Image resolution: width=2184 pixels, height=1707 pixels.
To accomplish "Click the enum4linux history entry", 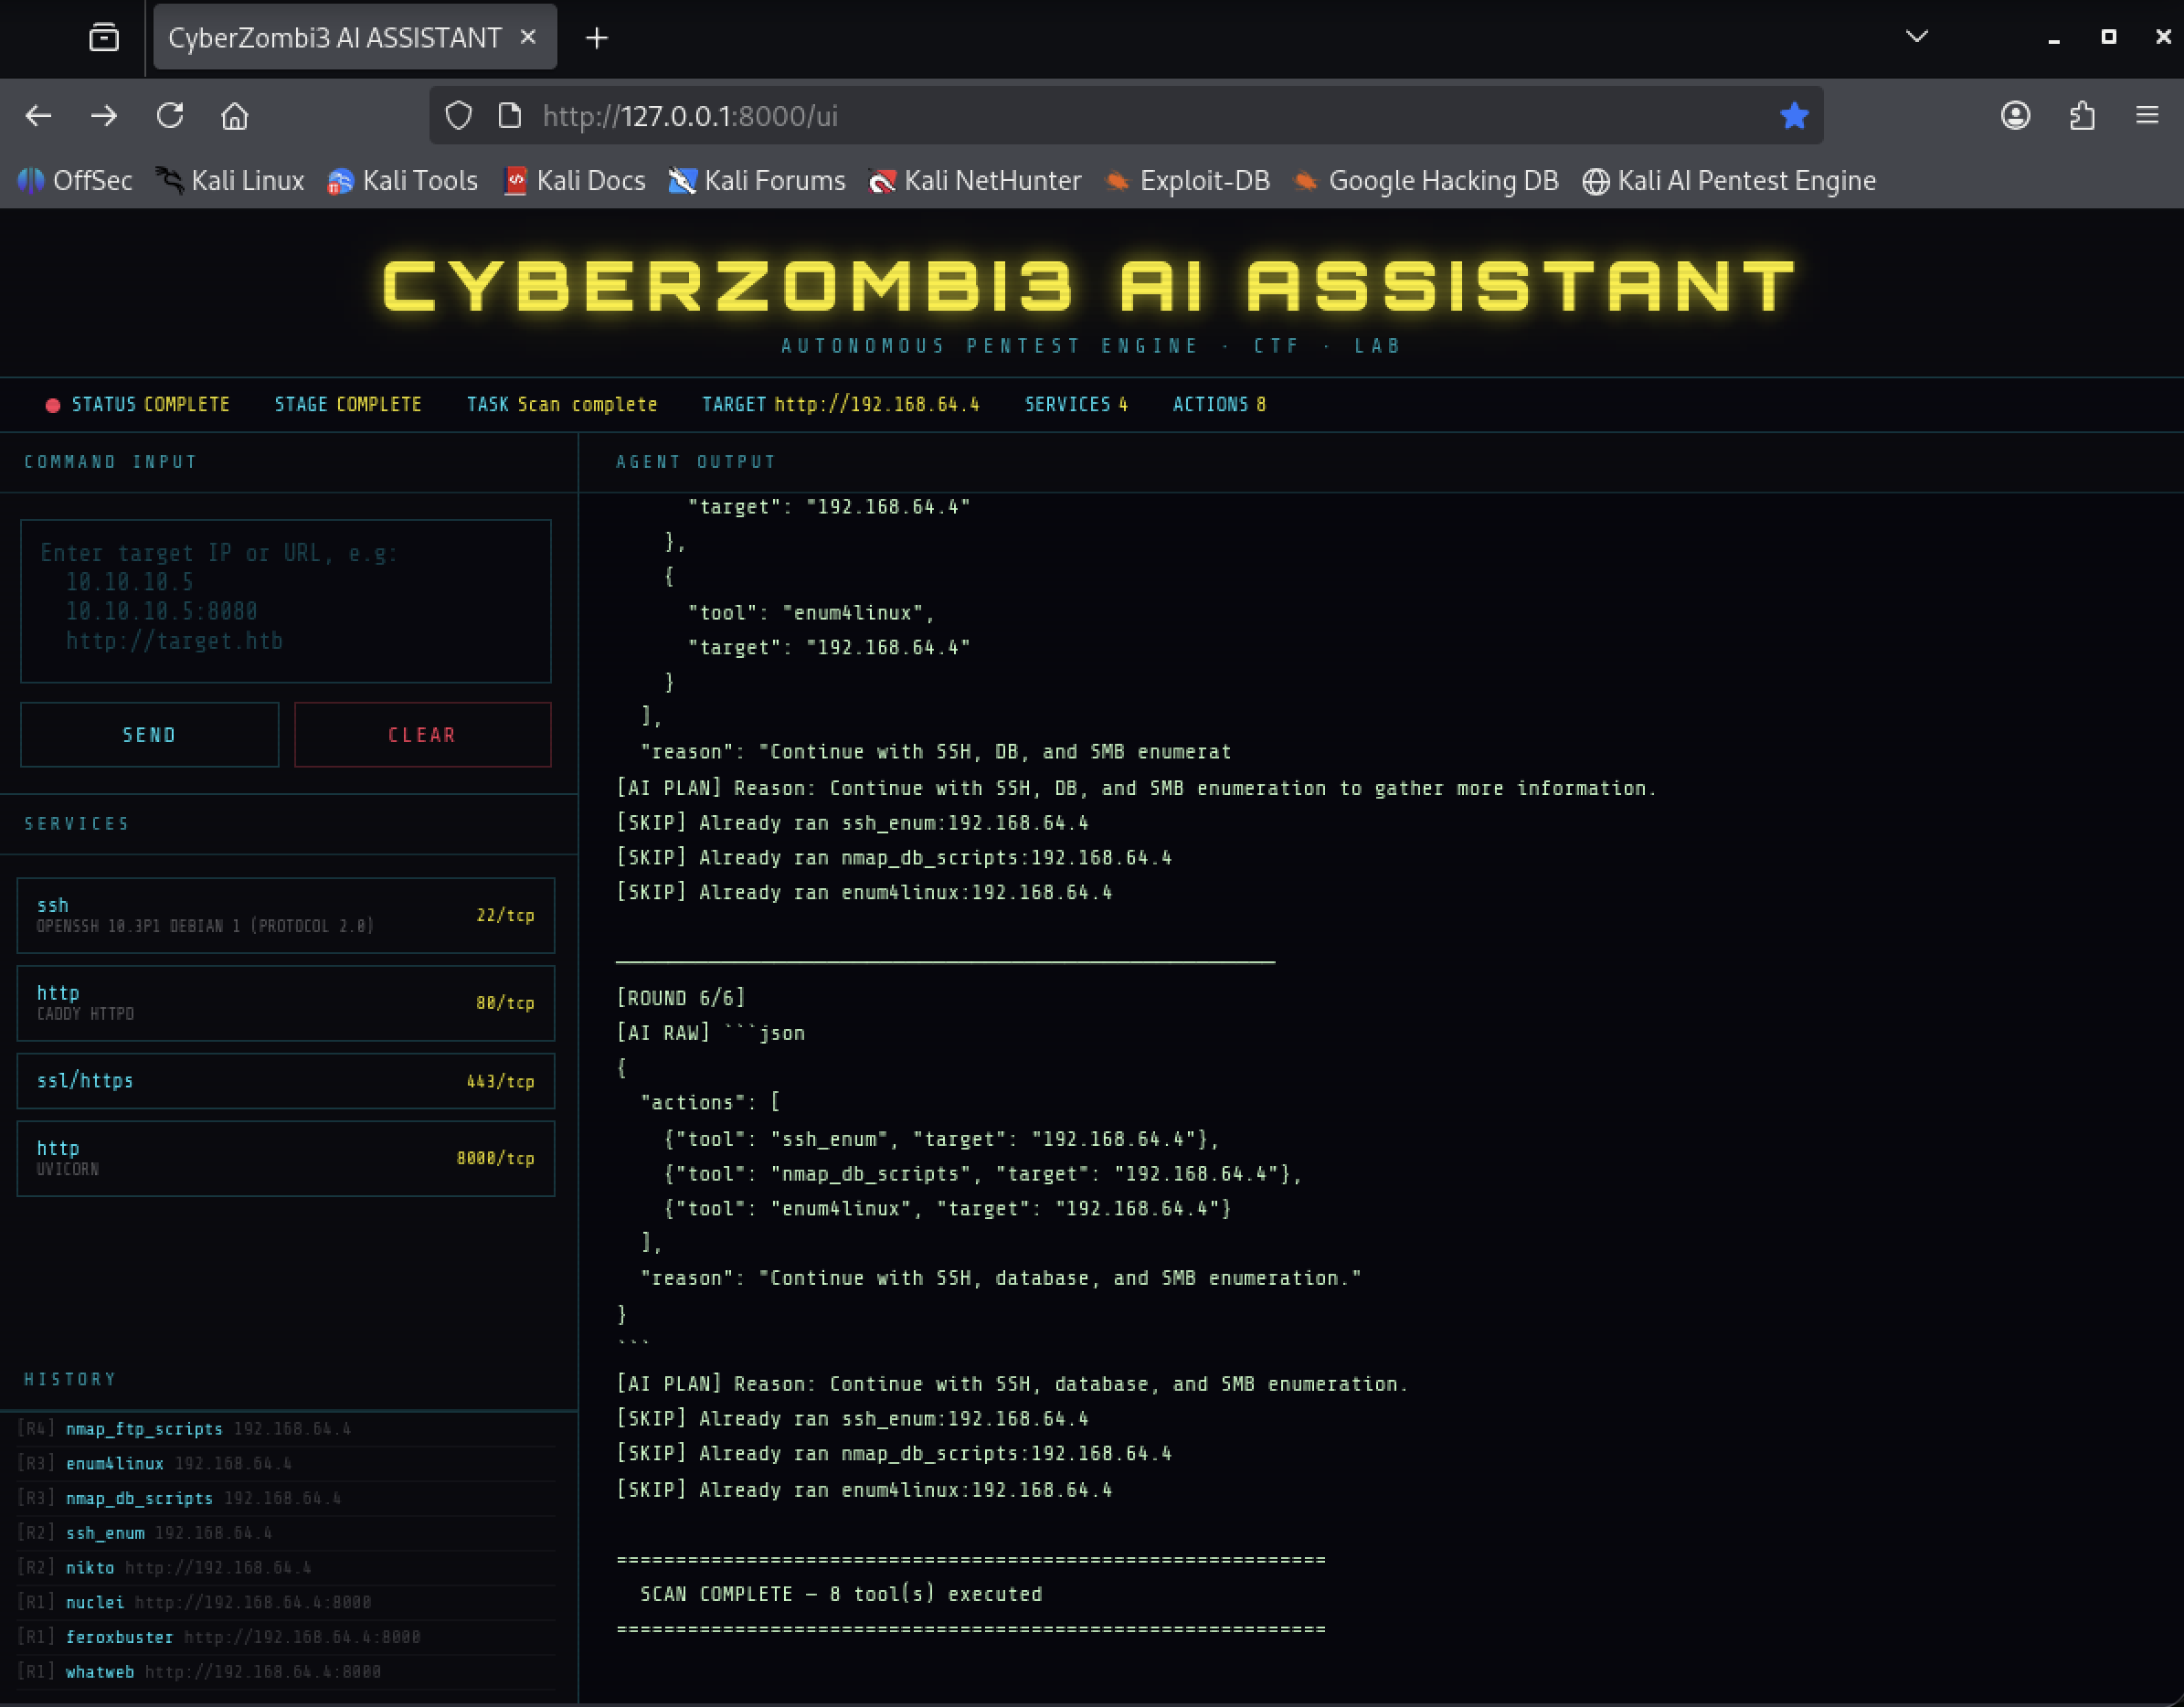I will [x=285, y=1463].
